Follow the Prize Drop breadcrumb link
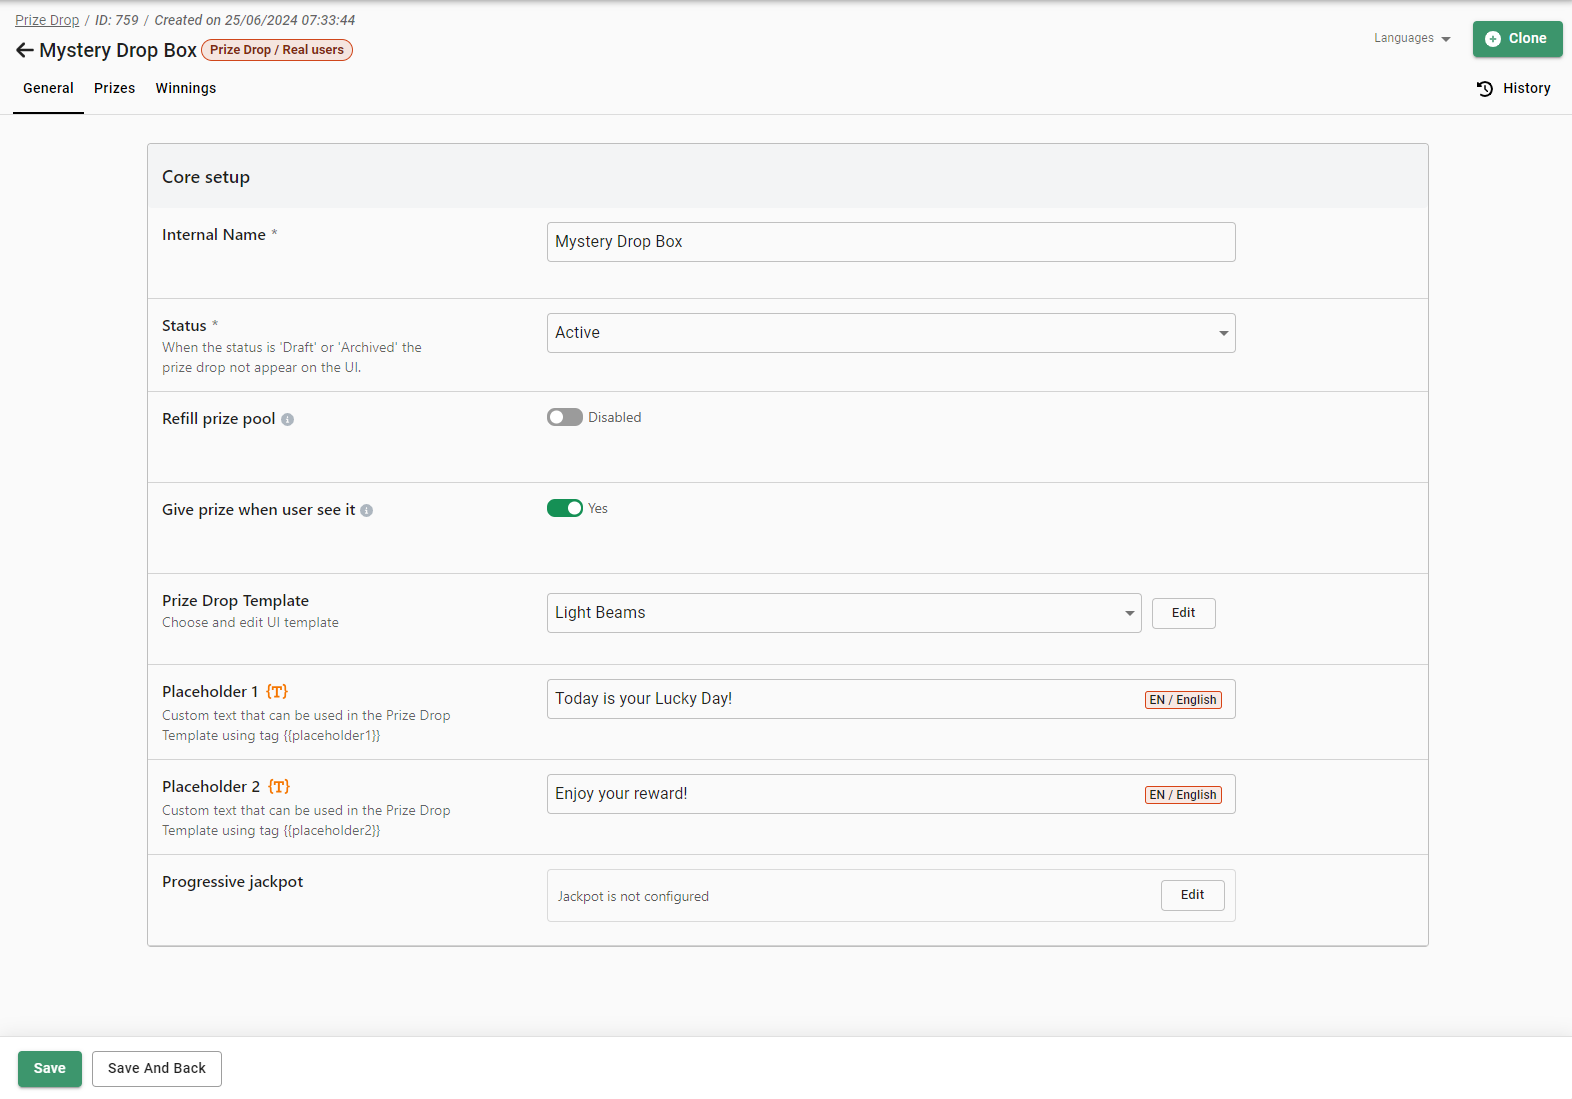This screenshot has width=1572, height=1099. pos(47,20)
